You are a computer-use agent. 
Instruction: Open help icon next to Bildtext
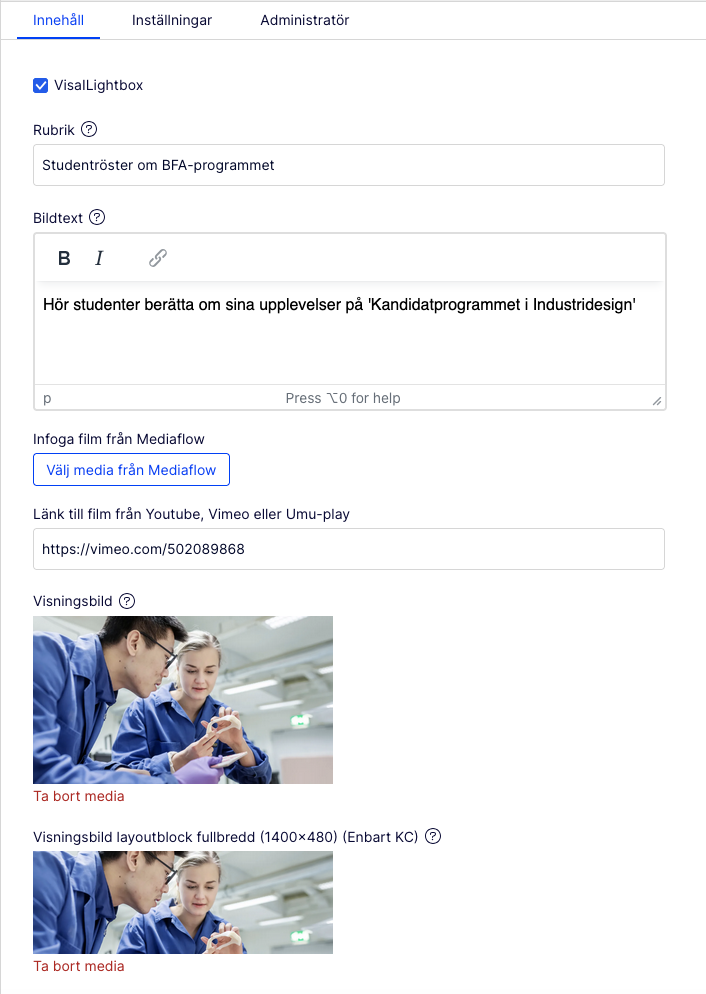click(x=97, y=217)
